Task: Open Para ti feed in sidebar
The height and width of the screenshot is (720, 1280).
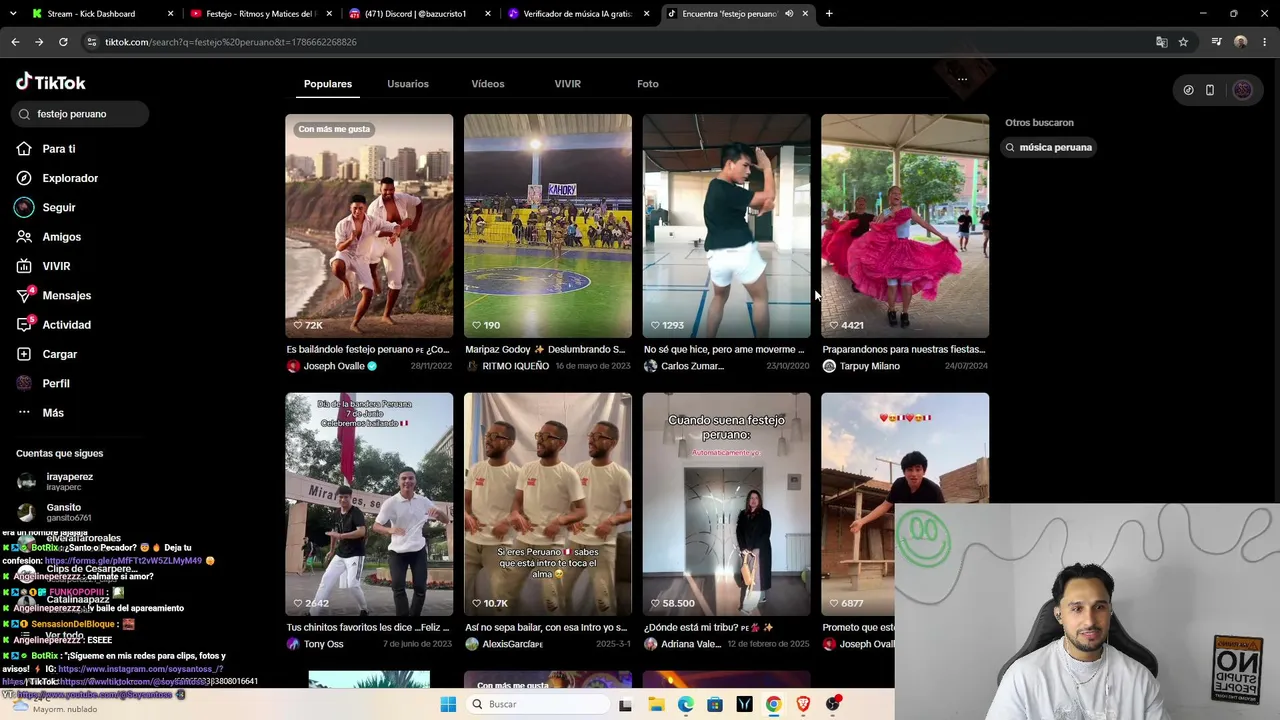Action: pyautogui.click(x=58, y=149)
